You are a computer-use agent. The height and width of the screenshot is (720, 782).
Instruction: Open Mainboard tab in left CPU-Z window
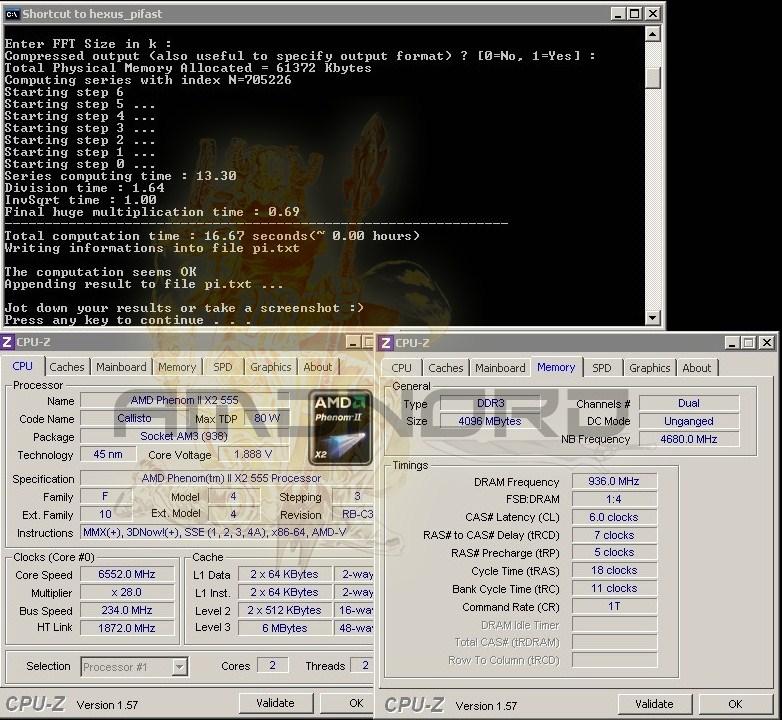point(121,367)
